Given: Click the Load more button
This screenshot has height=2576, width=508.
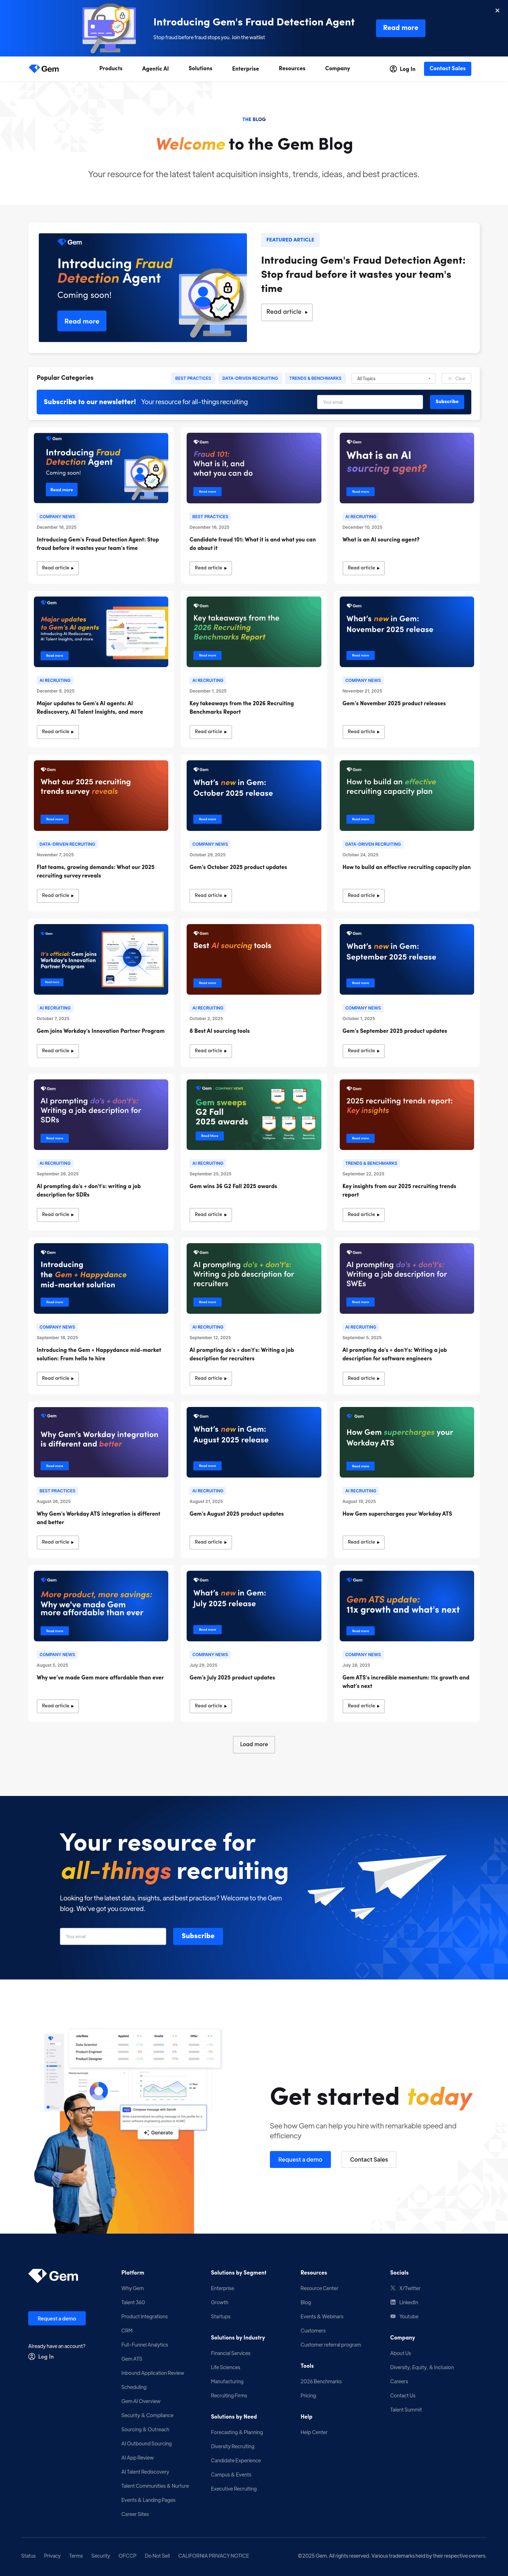Looking at the screenshot, I should 254,1744.
